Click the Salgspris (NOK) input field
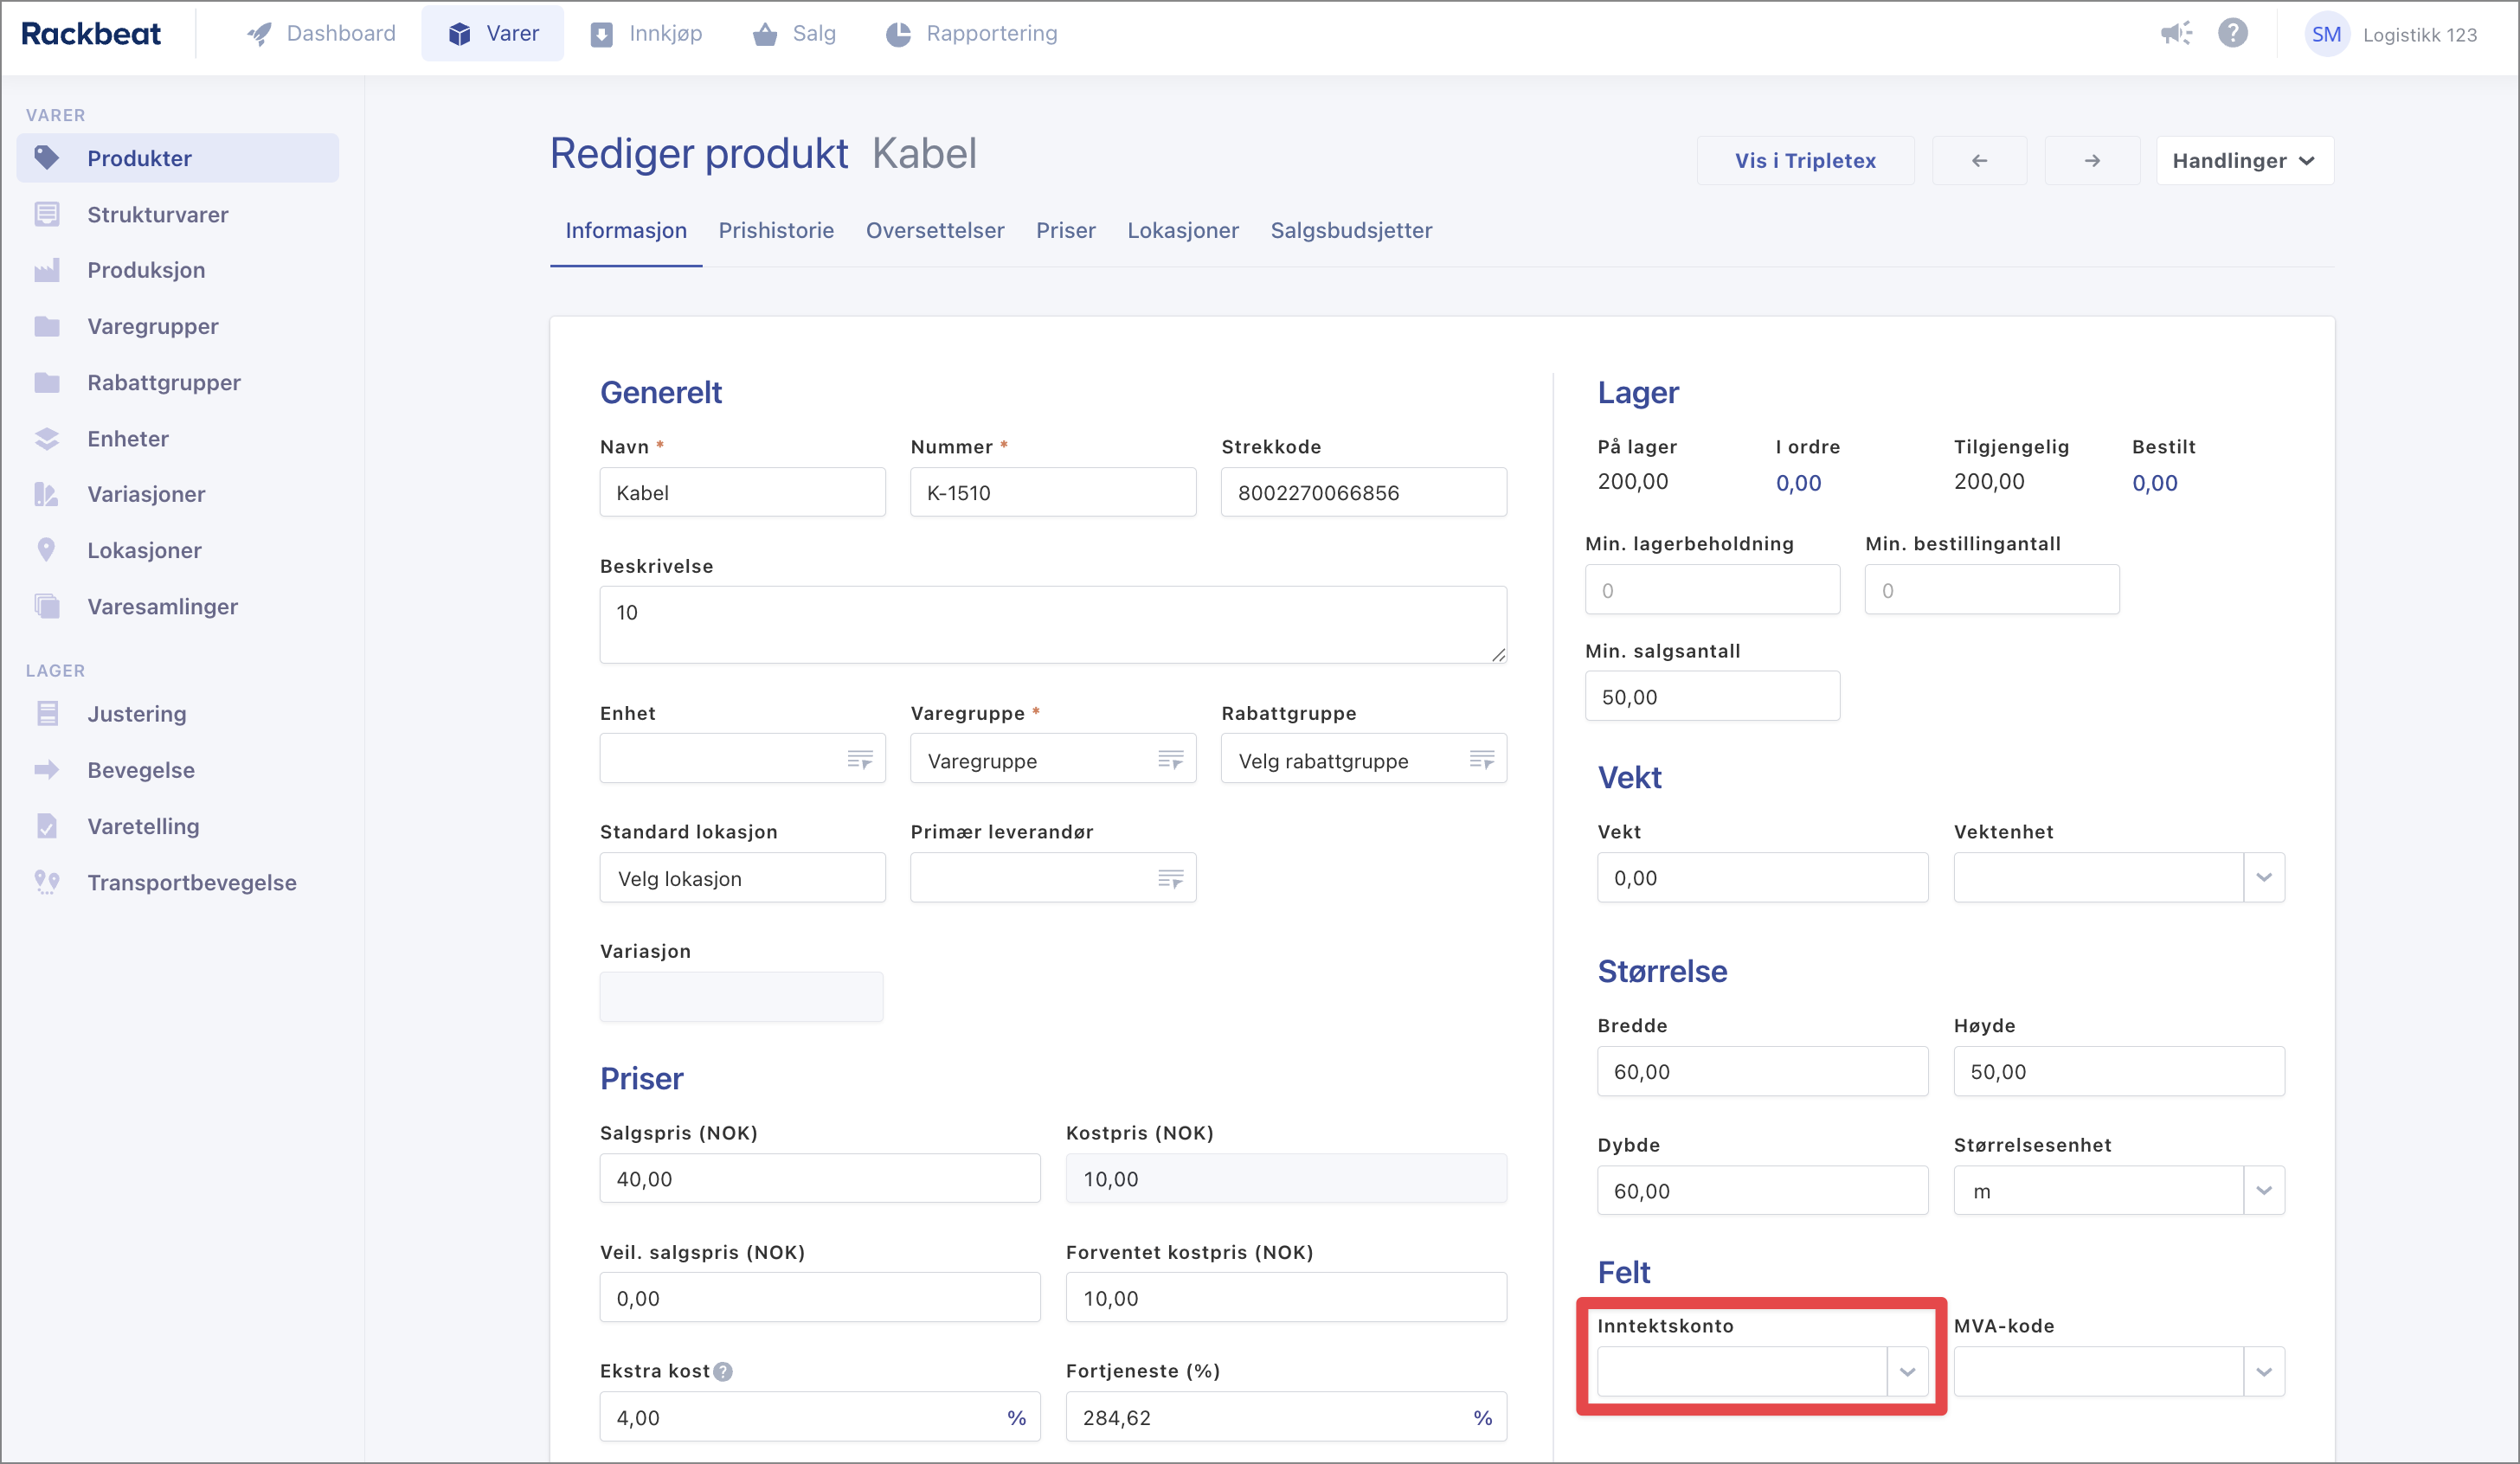Screen dimensions: 2520x1464 [x=819, y=1179]
